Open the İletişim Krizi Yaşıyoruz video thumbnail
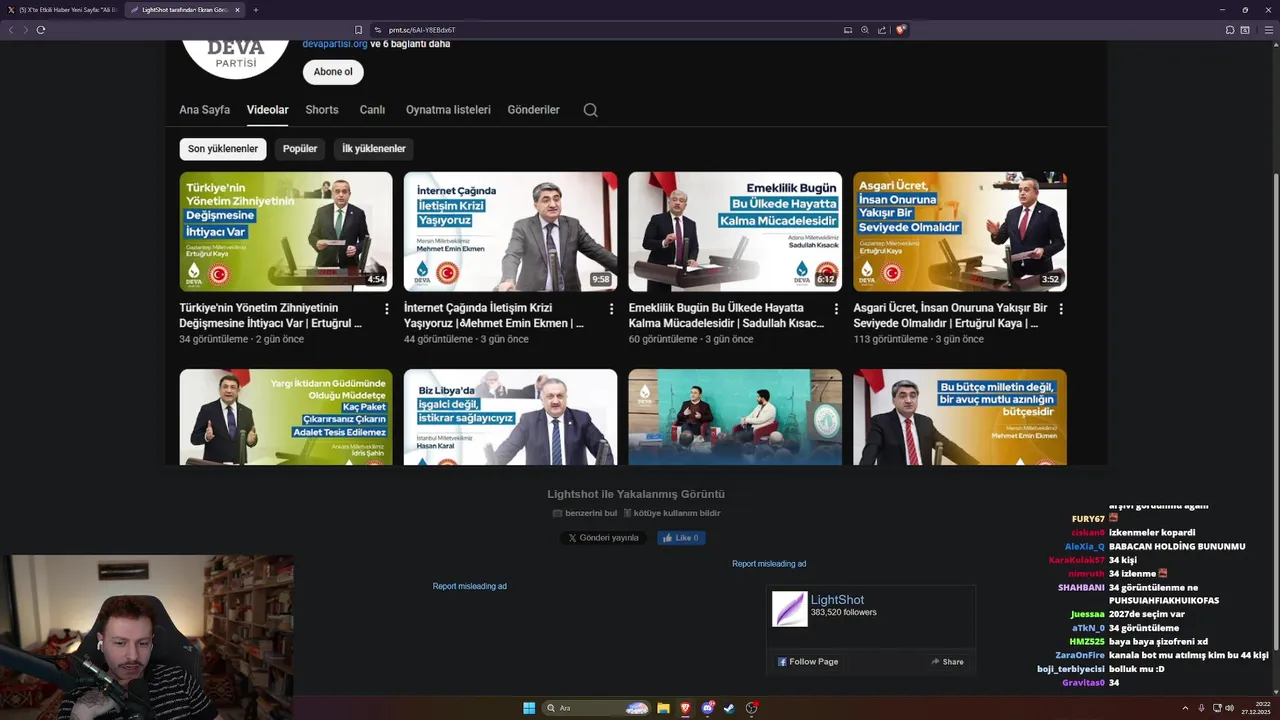This screenshot has height=720, width=1280. coord(510,231)
